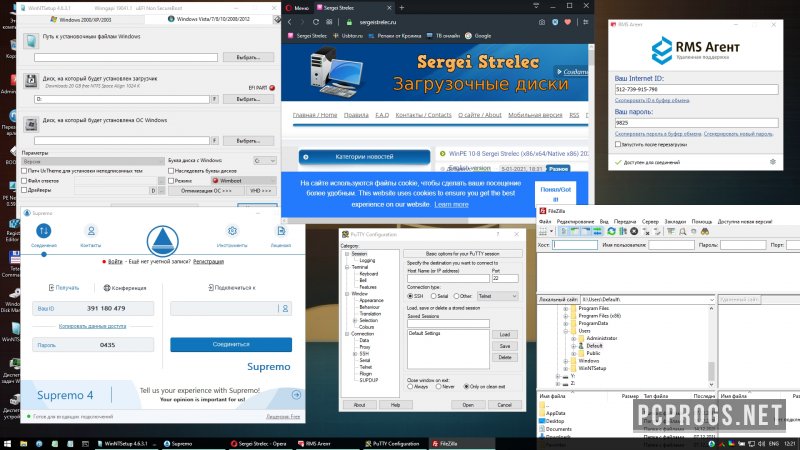Click FileZilla refresh file lists icon
The height and width of the screenshot is (450, 800).
pyautogui.click(x=611, y=232)
